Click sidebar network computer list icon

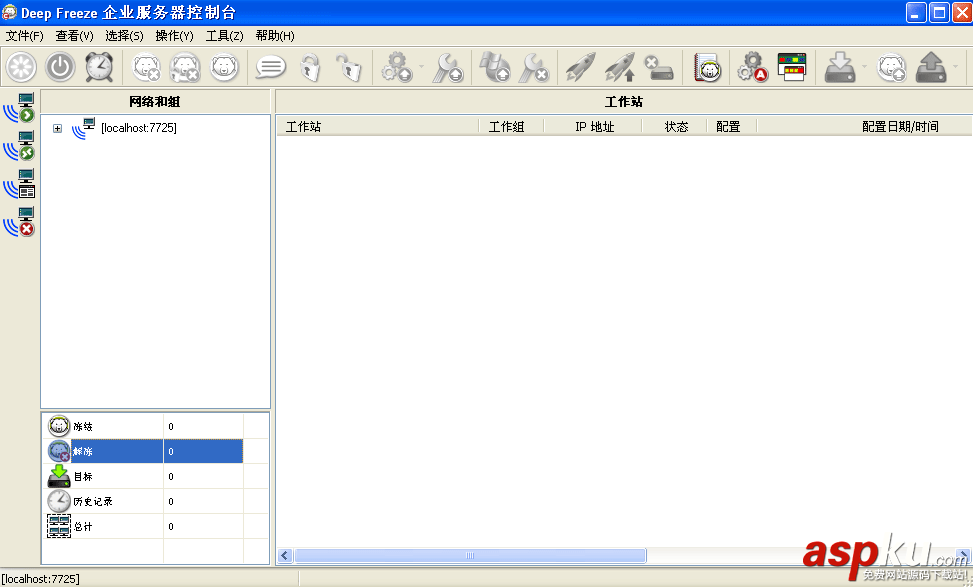19,184
